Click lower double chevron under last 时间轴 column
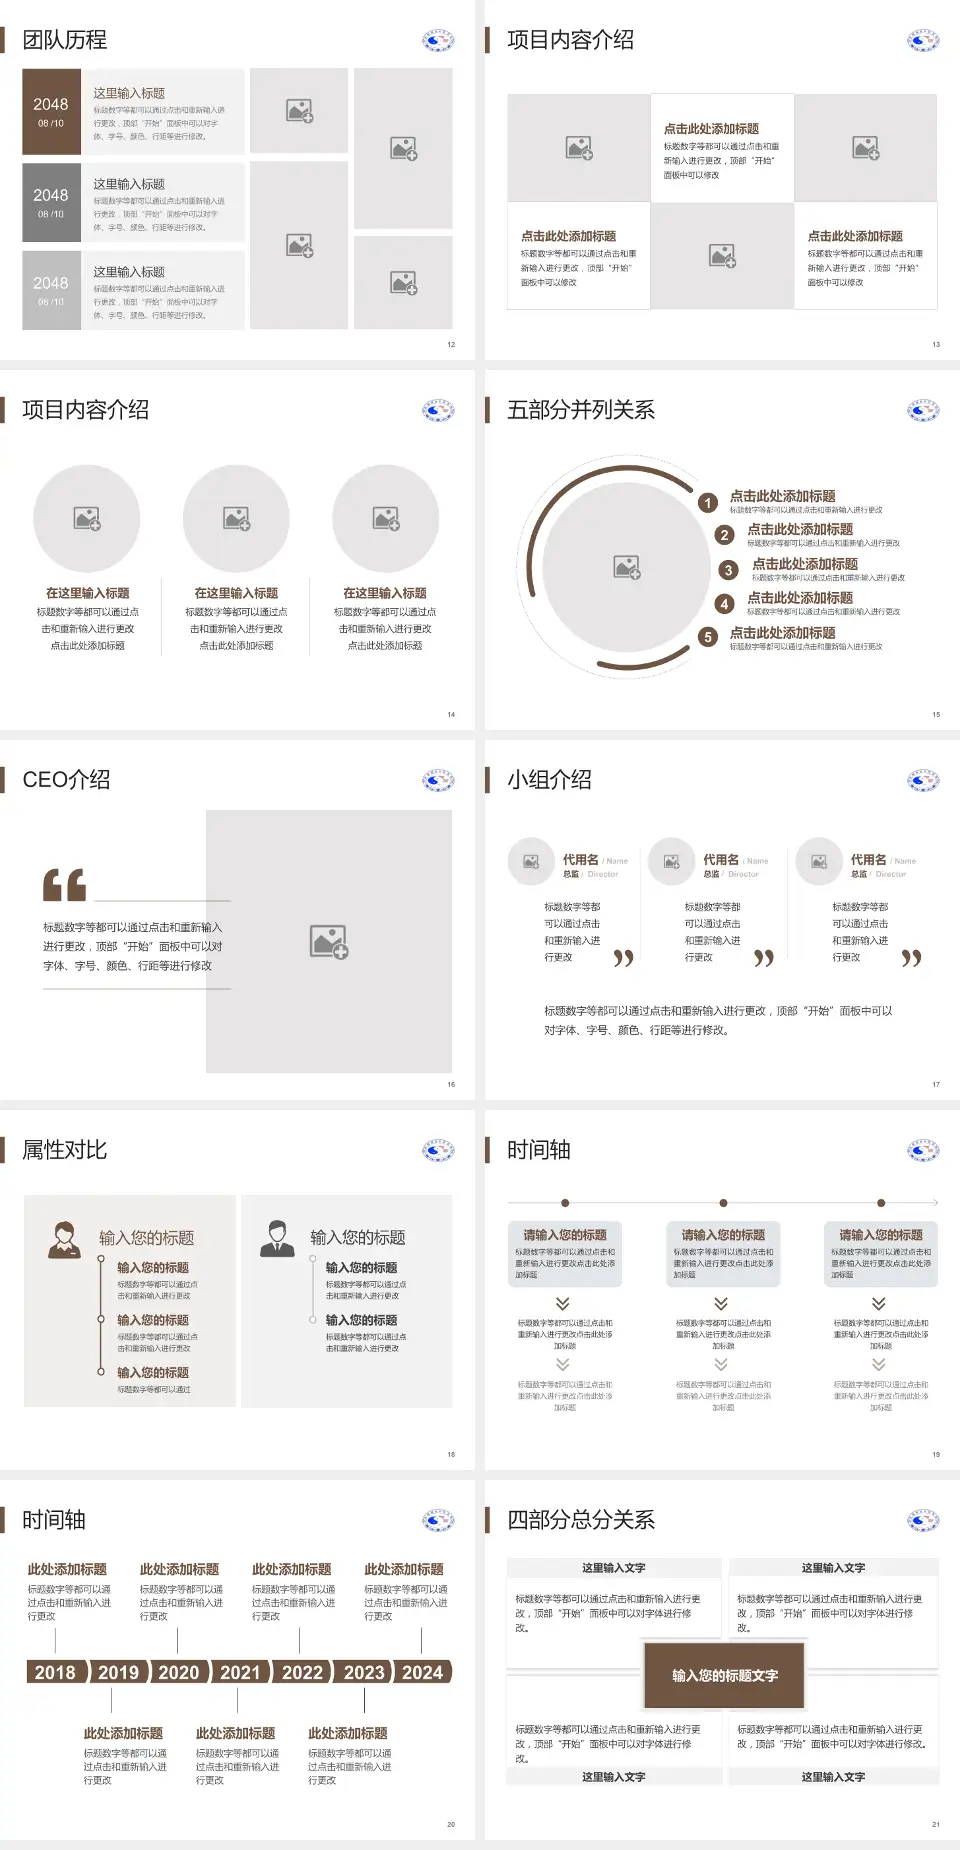Viewport: 960px width, 1850px height. click(x=879, y=1364)
